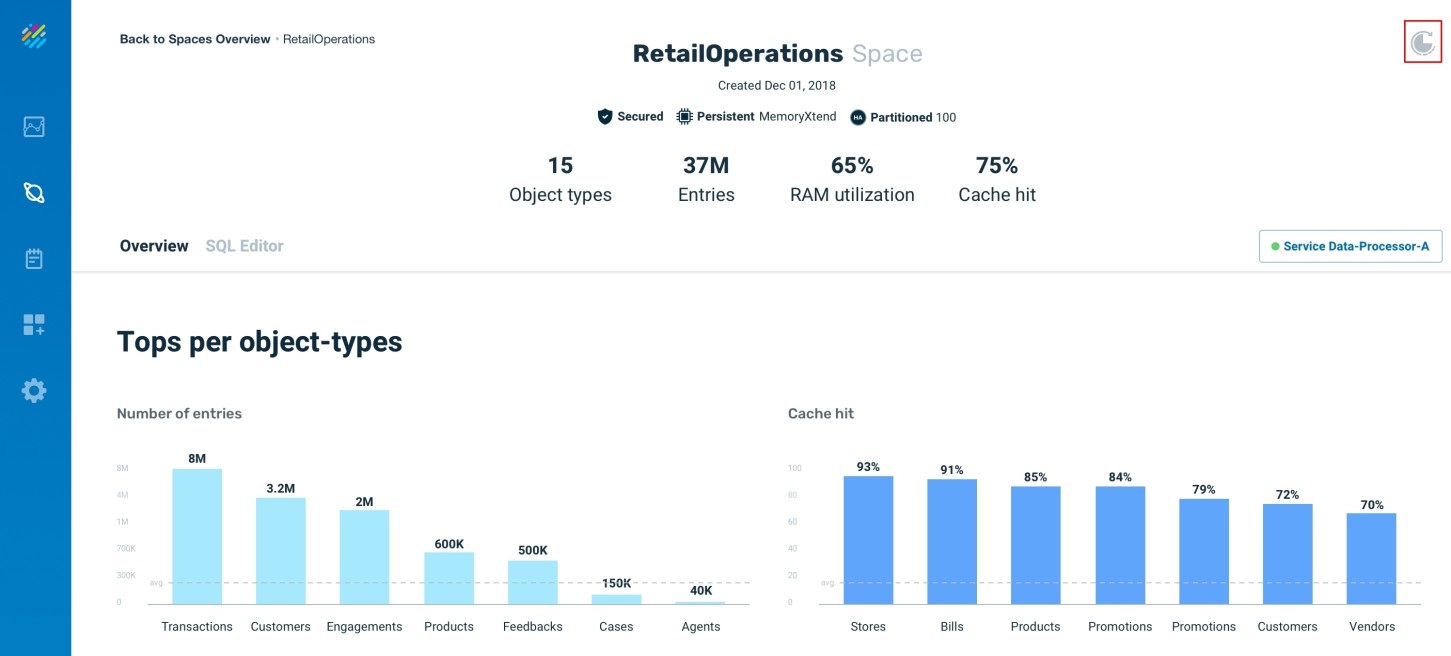Viewport: 1451px width, 656px height.
Task: Click the Transactions 8M bar
Action: pyautogui.click(x=197, y=536)
